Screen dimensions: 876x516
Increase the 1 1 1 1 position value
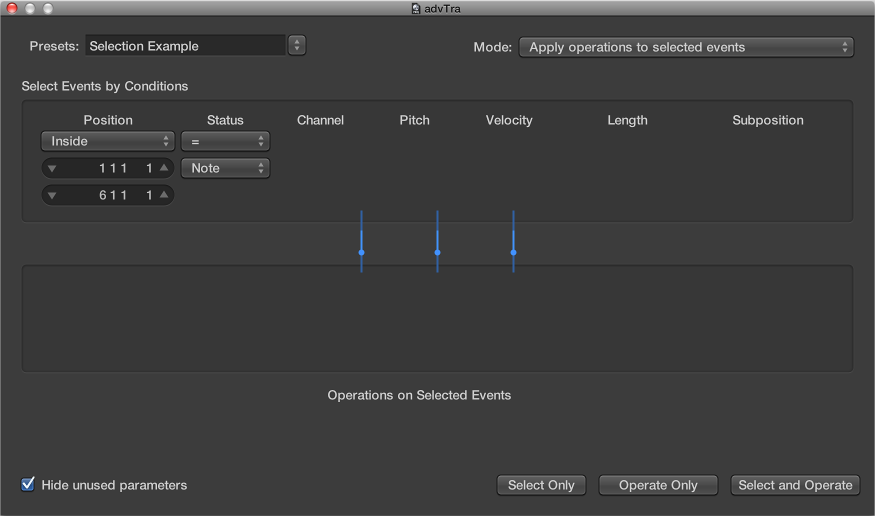click(x=164, y=168)
